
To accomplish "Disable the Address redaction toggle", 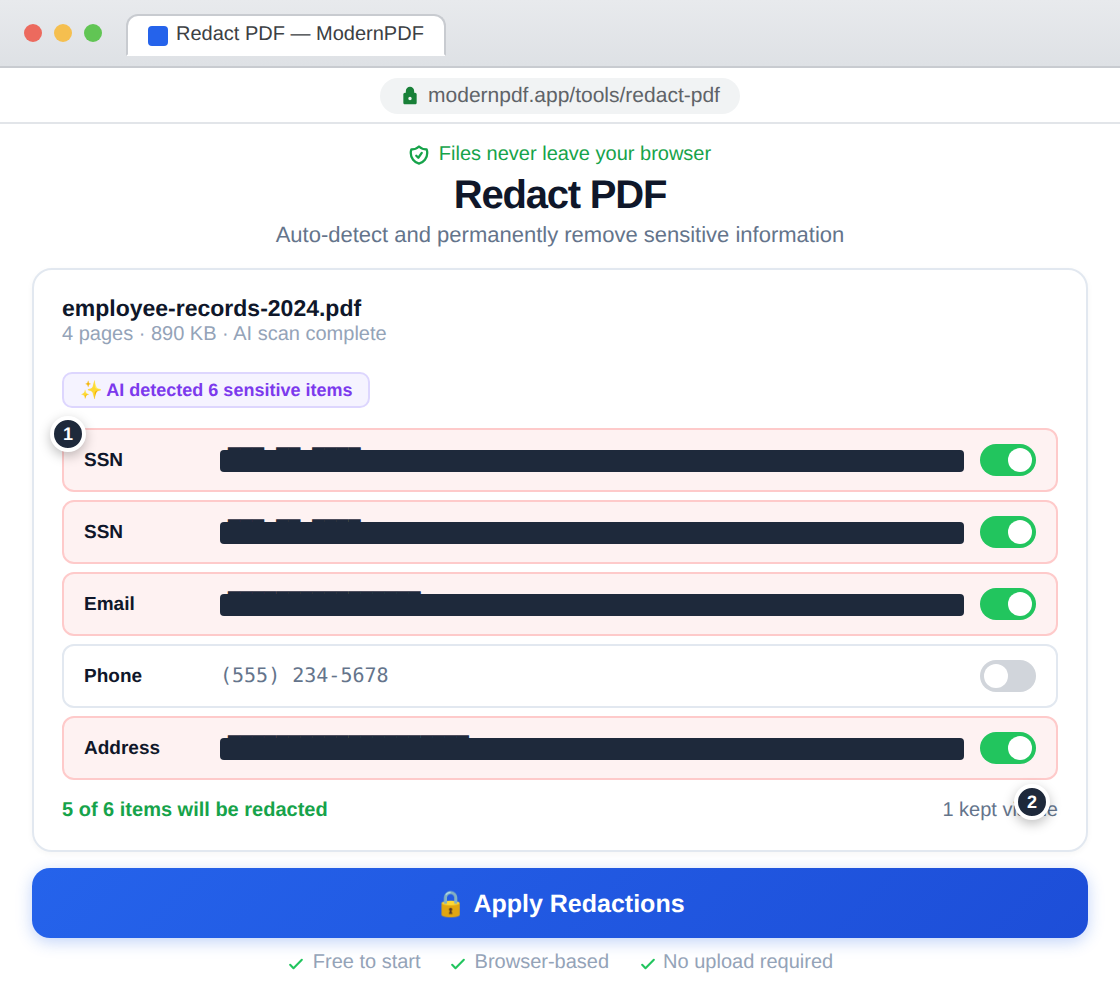I will [1008, 747].
